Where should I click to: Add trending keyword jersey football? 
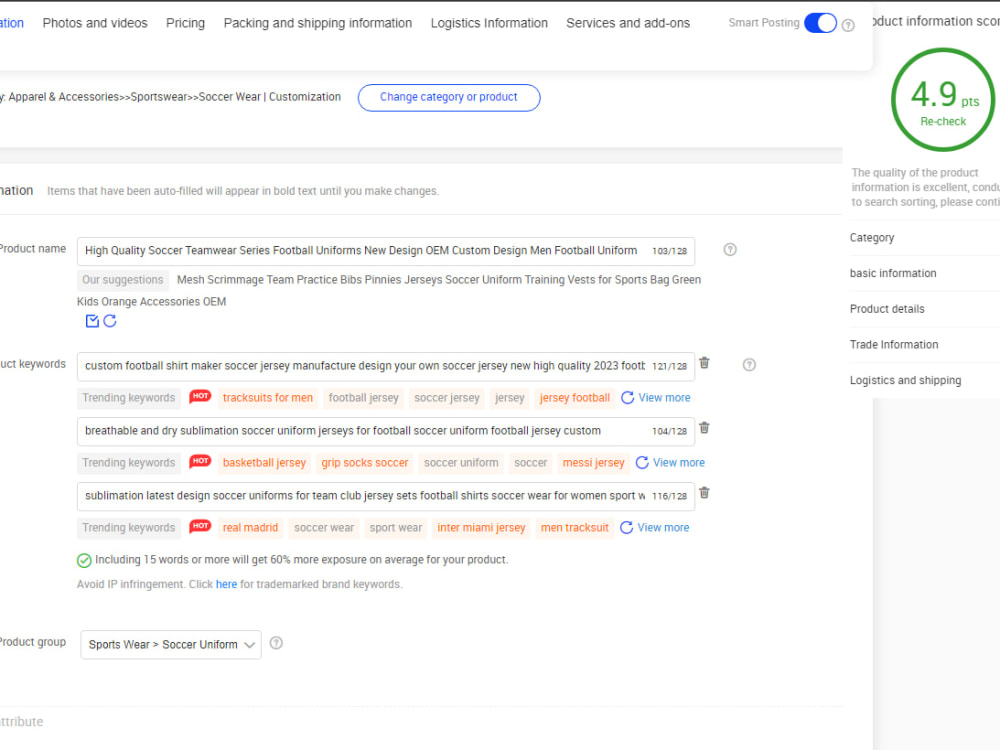(x=575, y=398)
